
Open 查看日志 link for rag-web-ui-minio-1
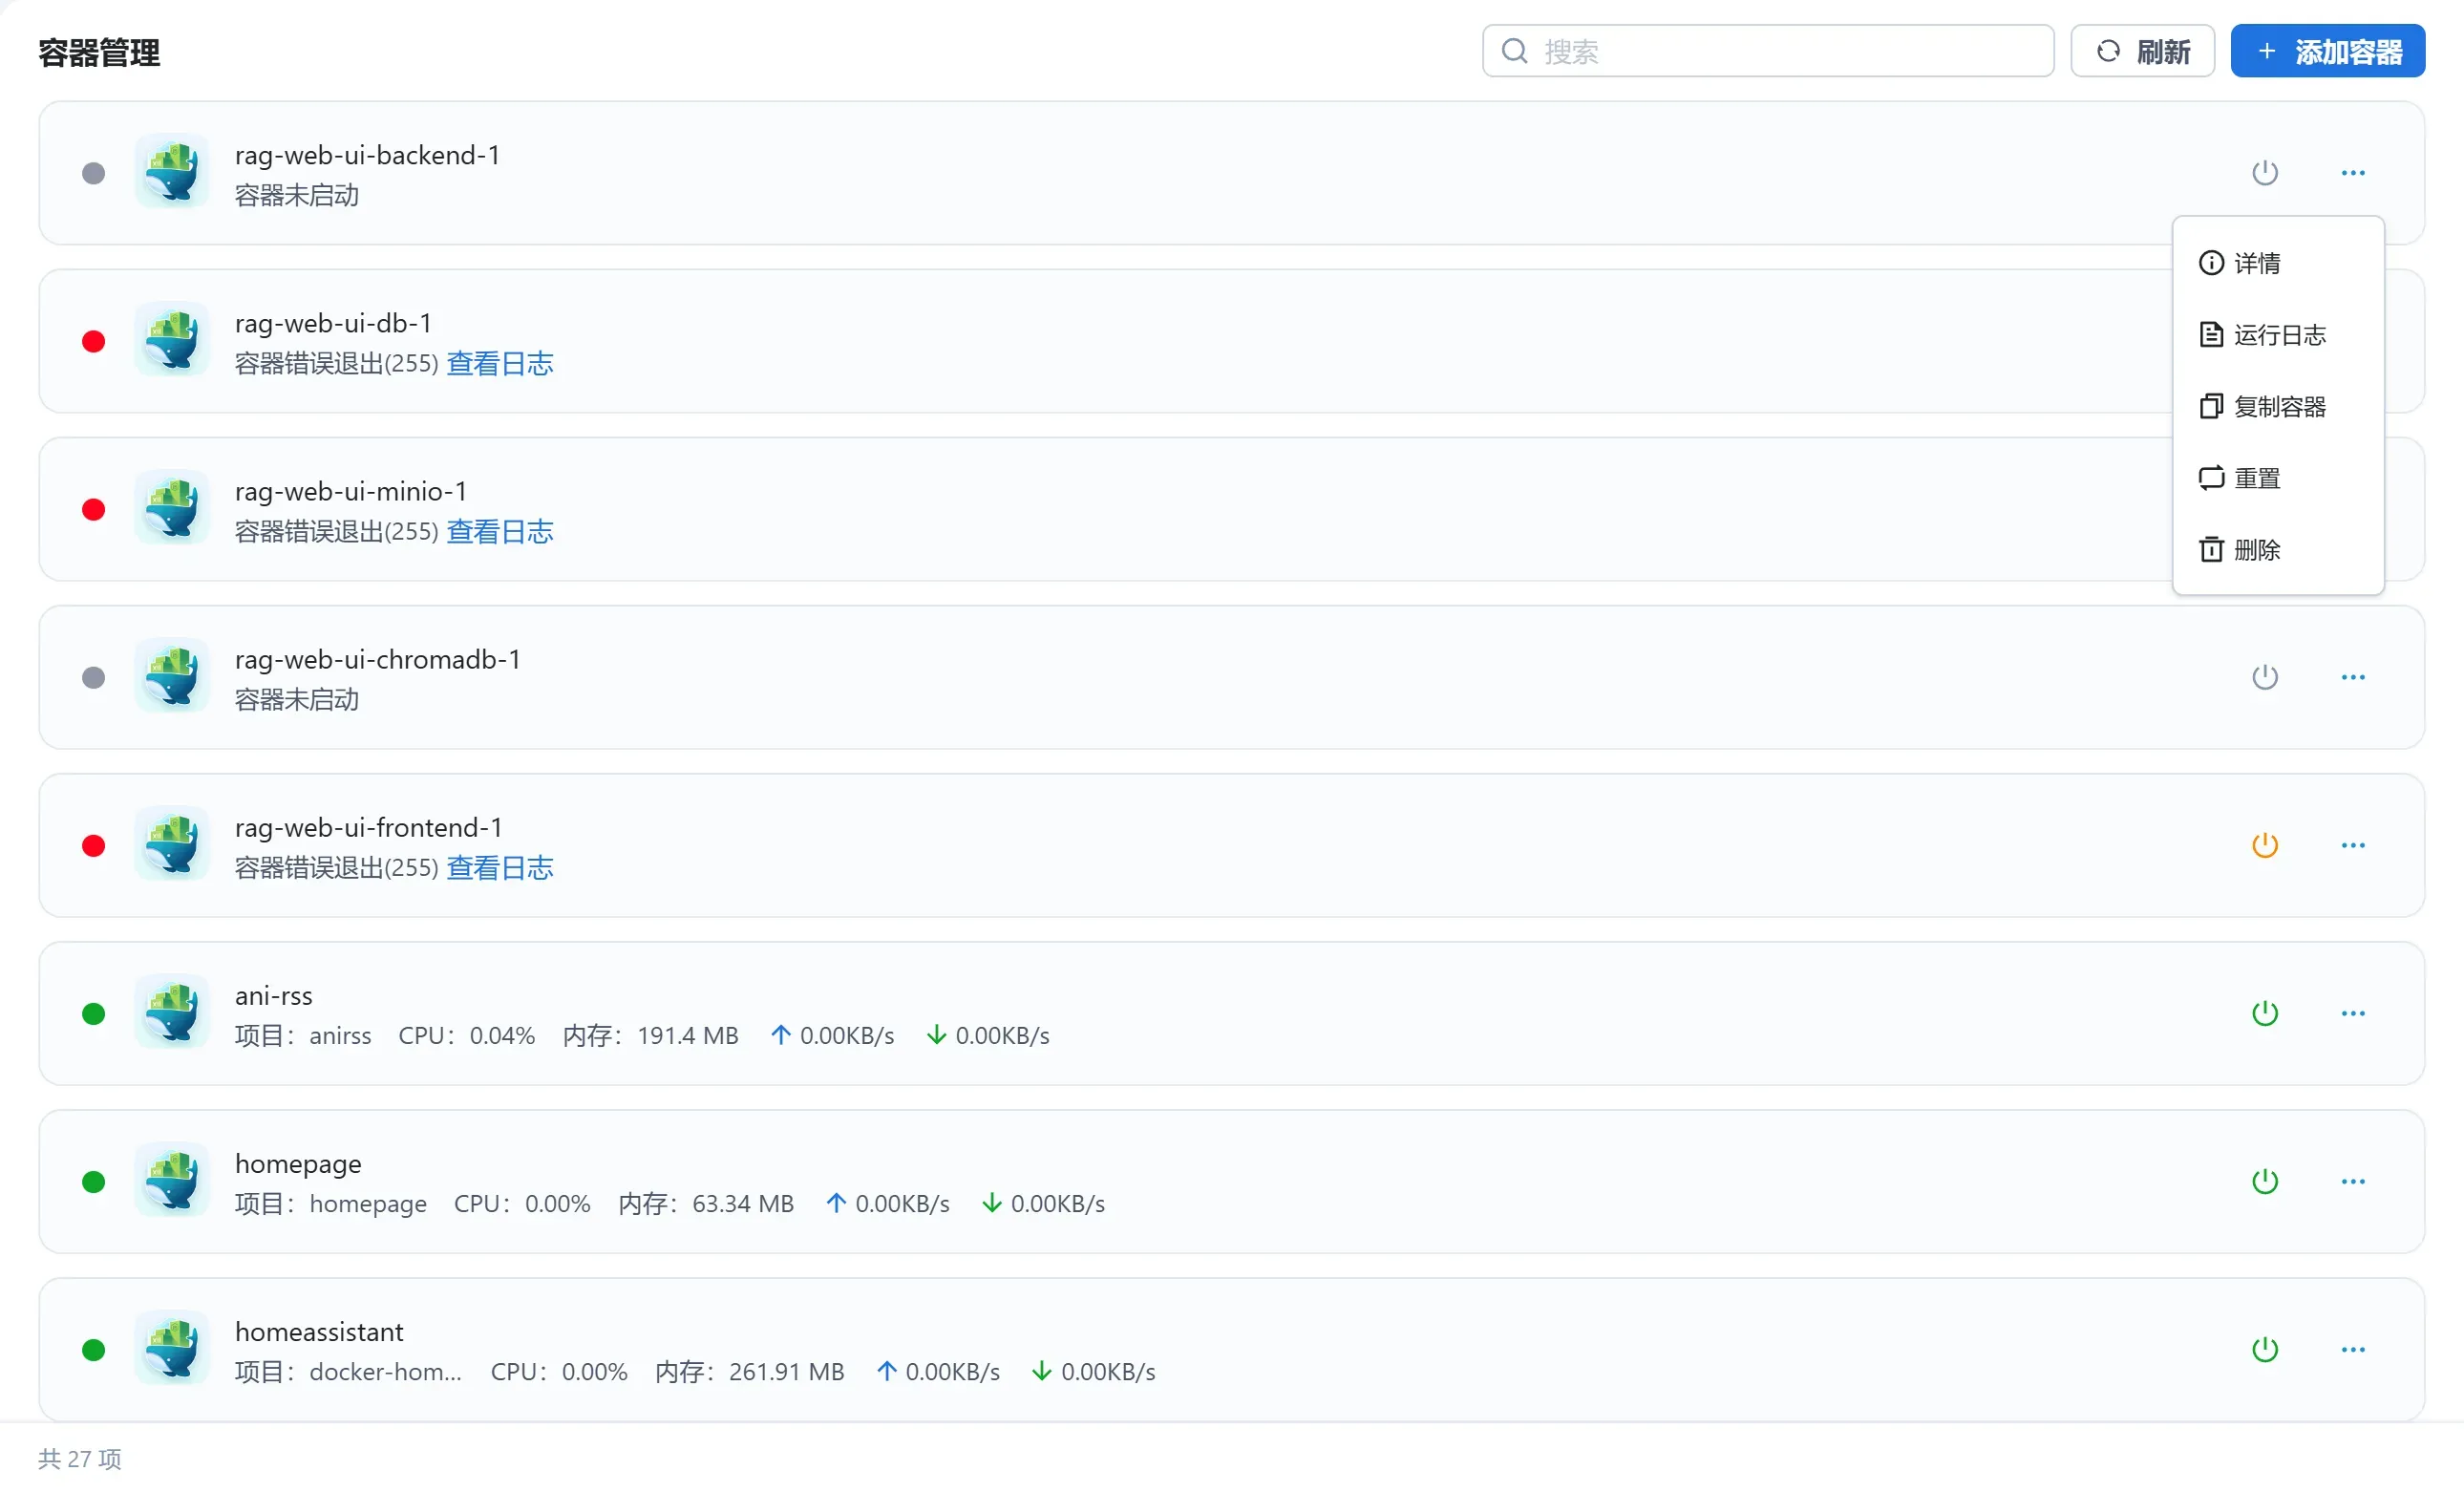click(499, 531)
